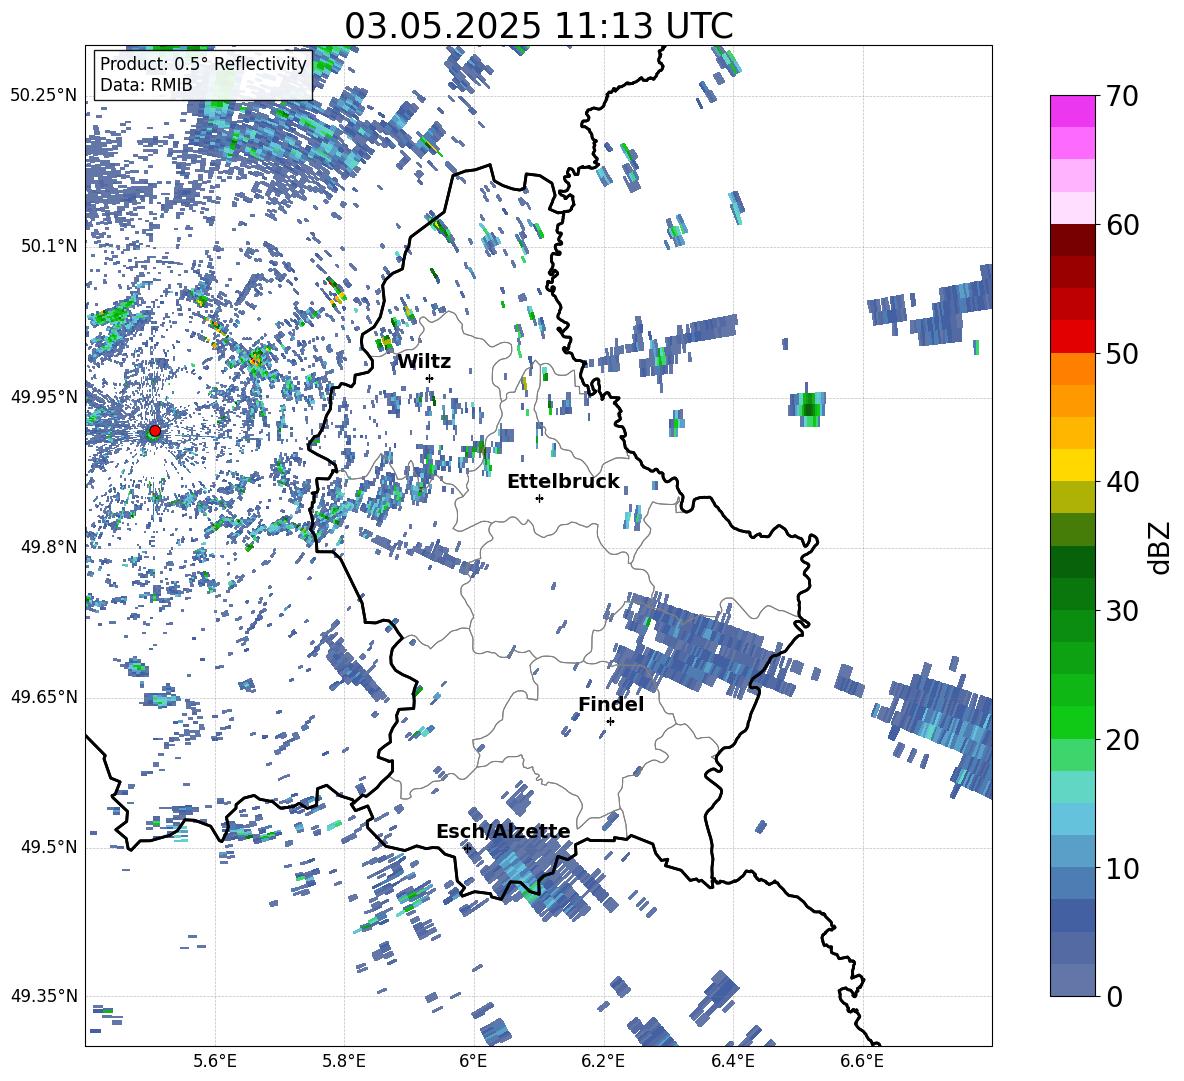The width and height of the screenshot is (1184, 1081).
Task: Click the 49.65°N latitude label
Action: pyautogui.click(x=44, y=697)
